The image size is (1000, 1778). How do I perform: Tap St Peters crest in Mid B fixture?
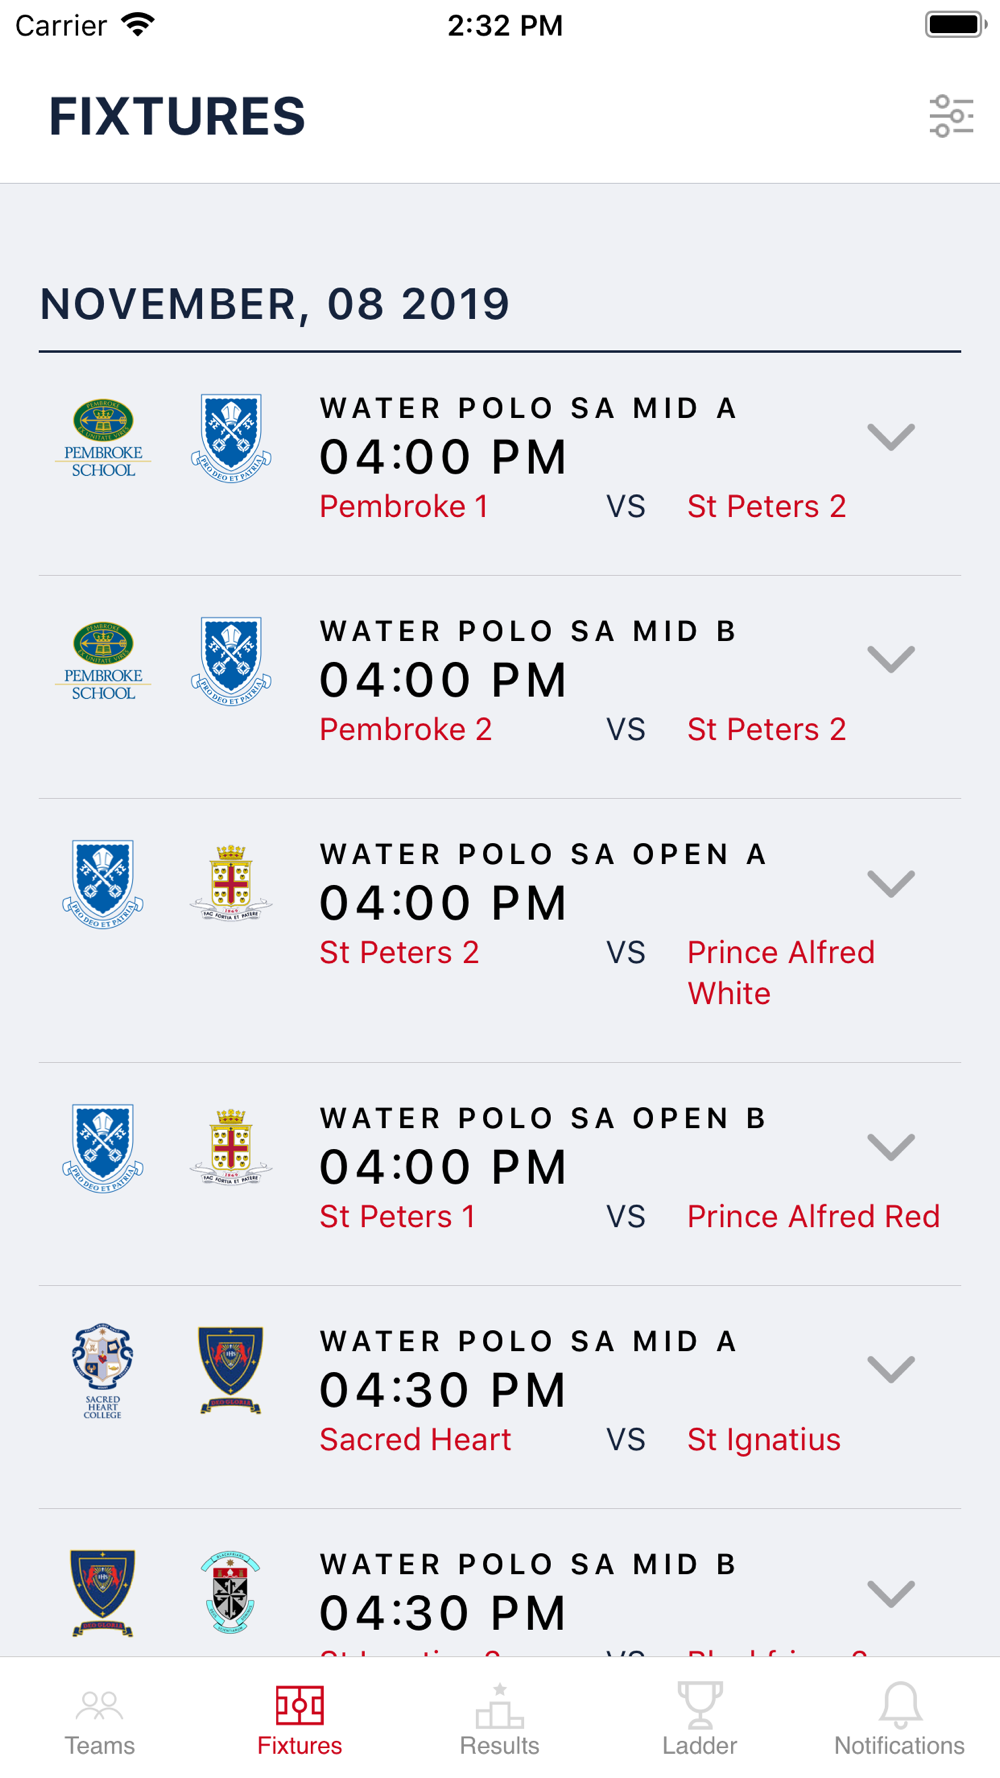click(231, 661)
